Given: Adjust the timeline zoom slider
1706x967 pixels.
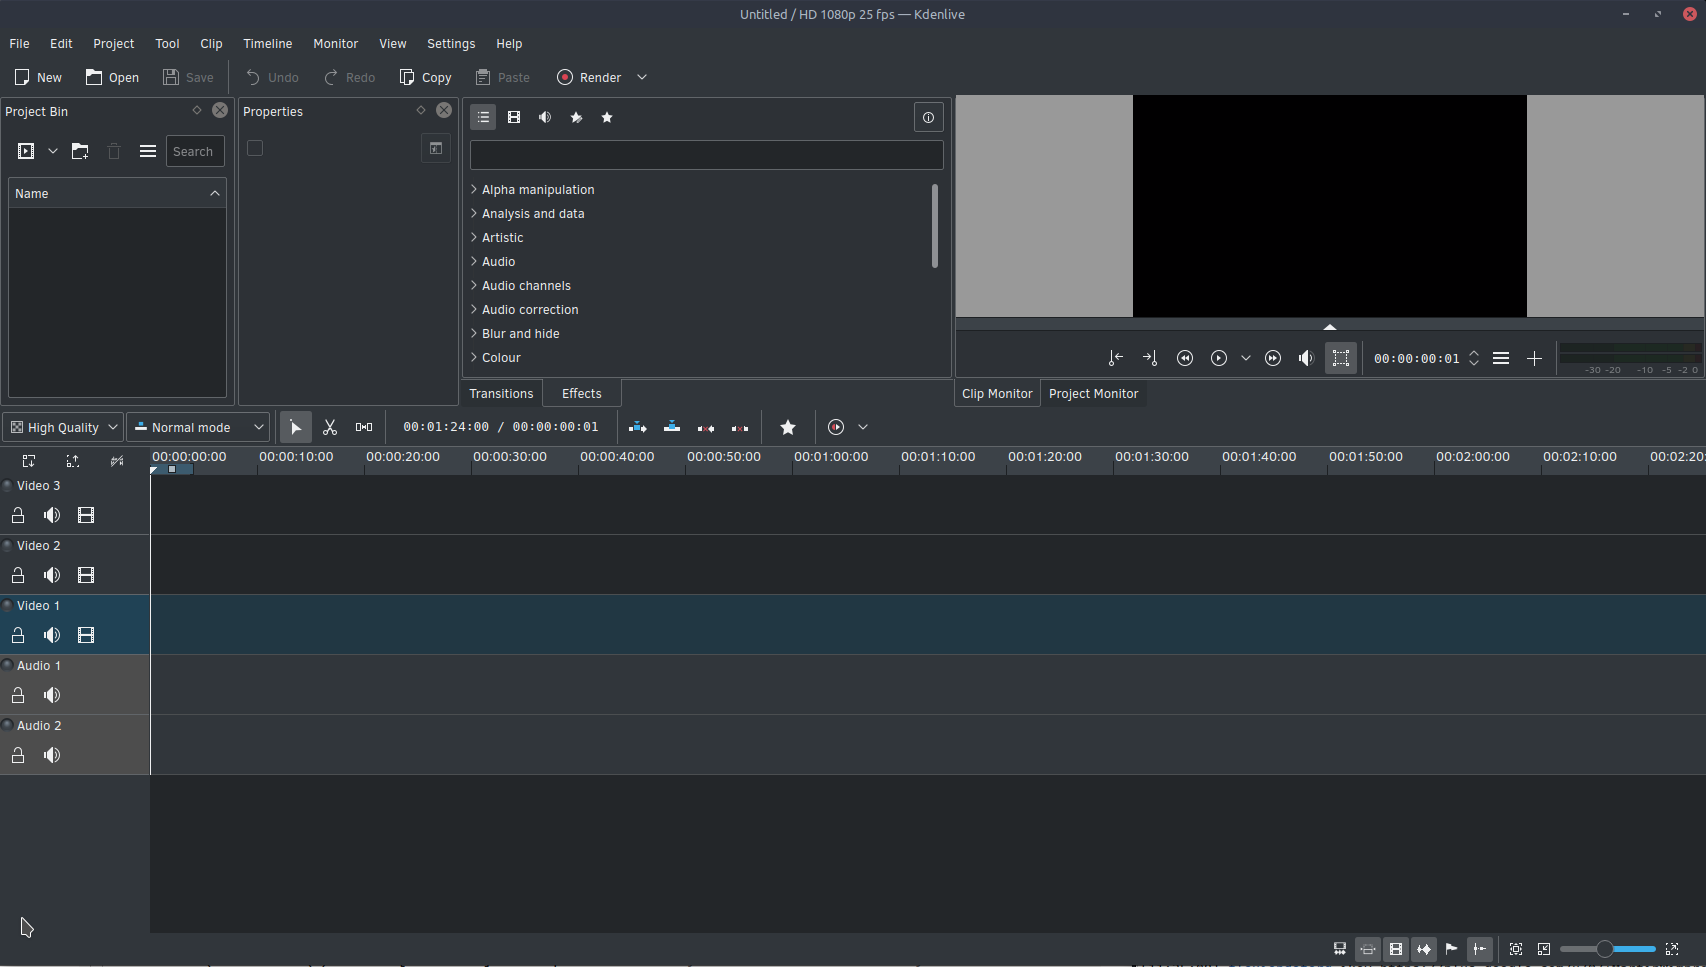Looking at the screenshot, I should tap(1607, 949).
